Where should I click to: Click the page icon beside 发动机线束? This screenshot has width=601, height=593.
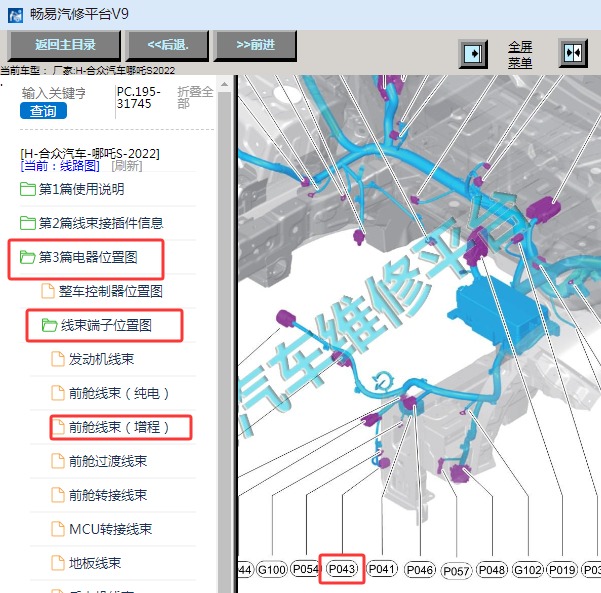click(58, 359)
